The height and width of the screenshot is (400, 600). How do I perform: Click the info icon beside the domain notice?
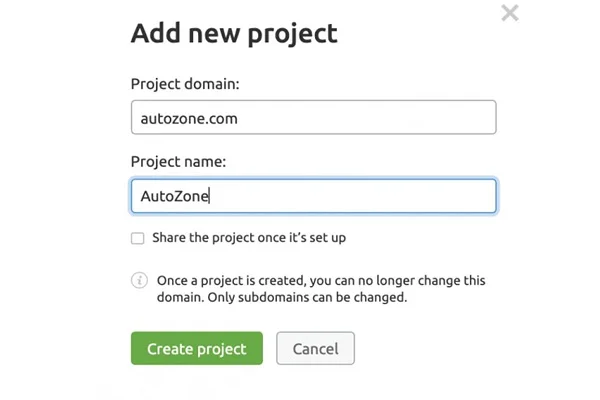pos(139,281)
